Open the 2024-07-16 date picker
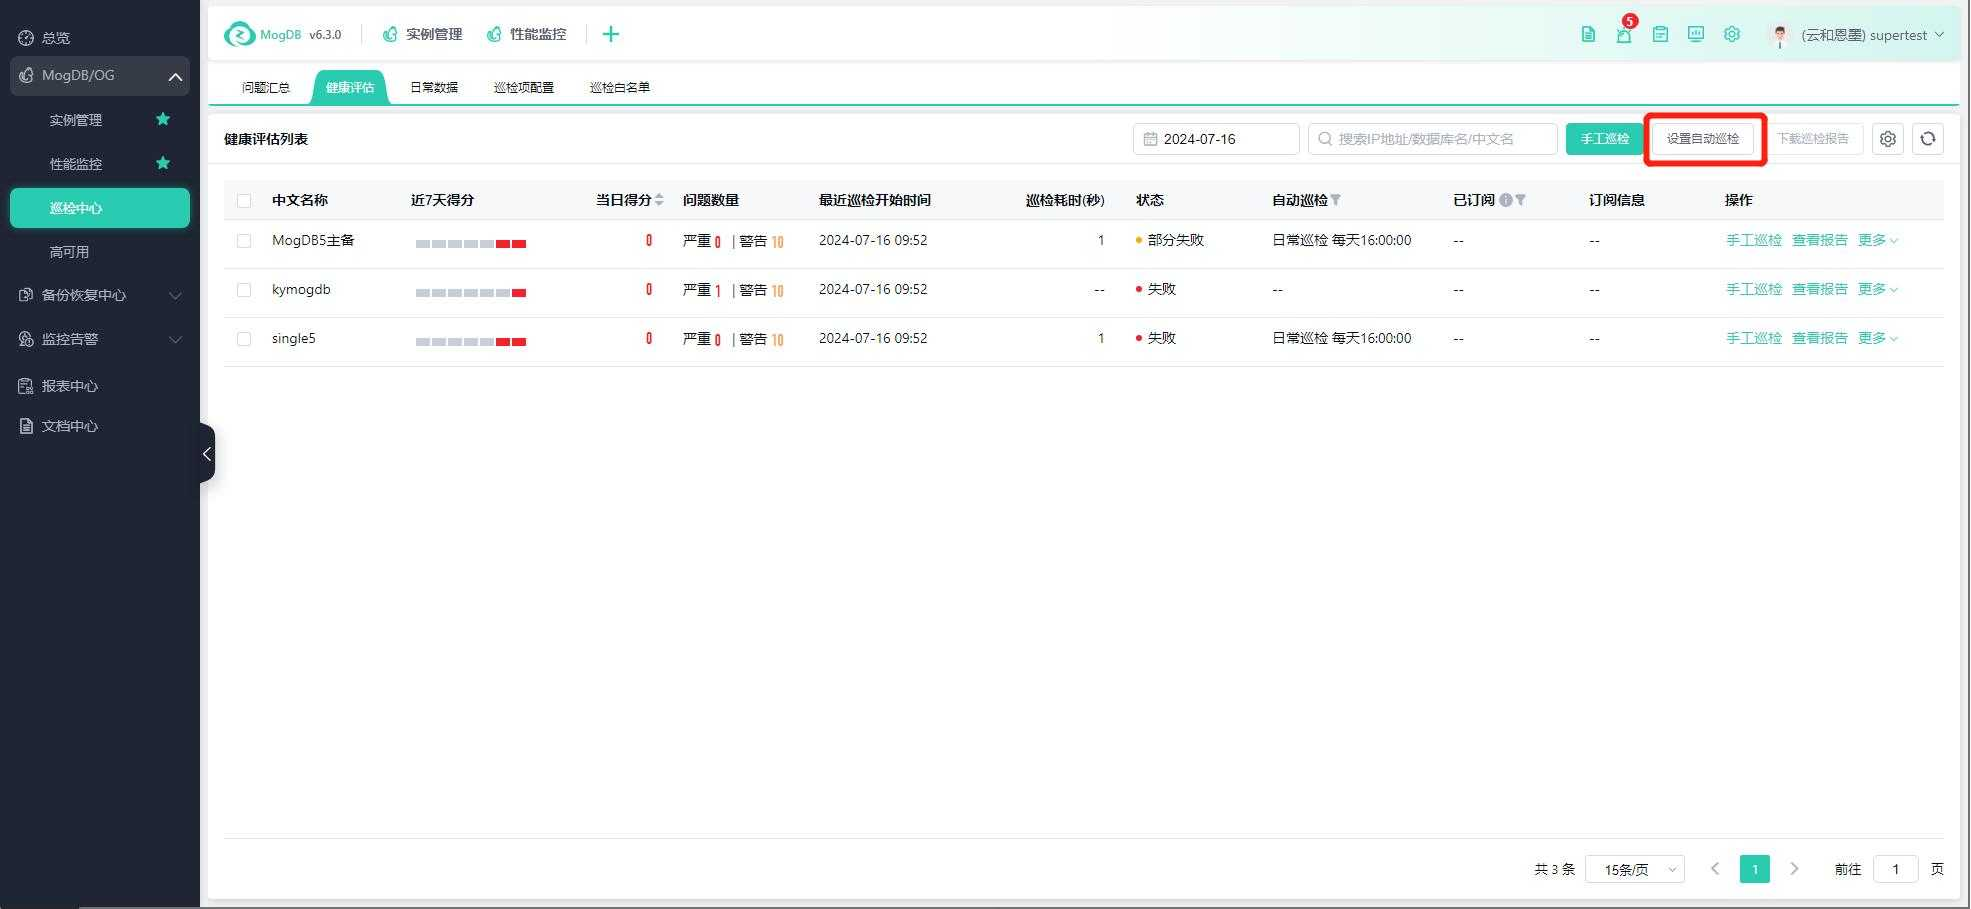 click(x=1216, y=139)
